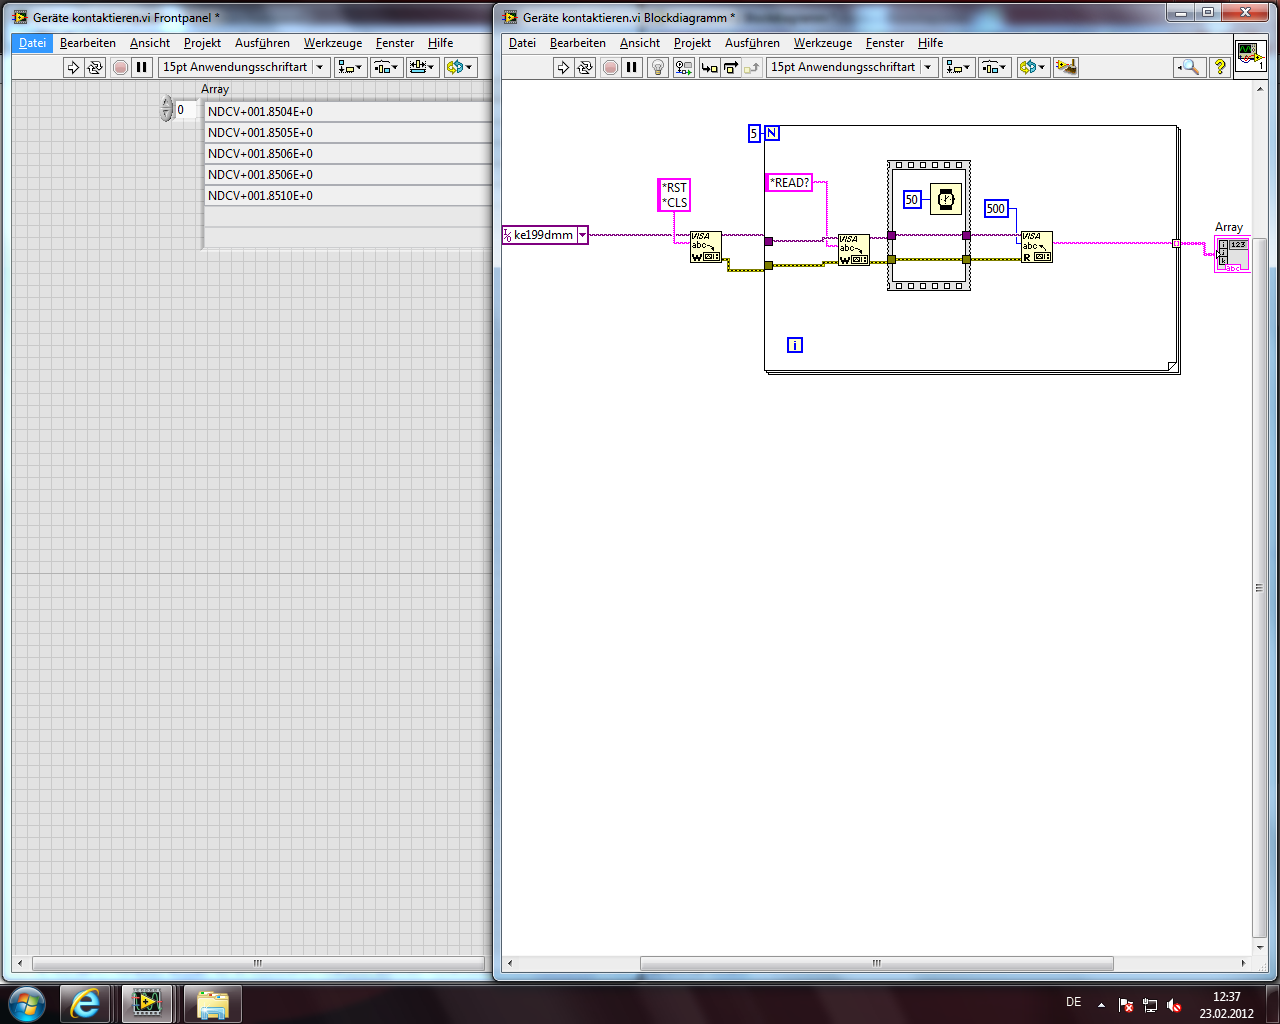The width and height of the screenshot is (1280, 1024).
Task: Open Reorder dropdown in front panel toolbar
Action: click(x=461, y=67)
